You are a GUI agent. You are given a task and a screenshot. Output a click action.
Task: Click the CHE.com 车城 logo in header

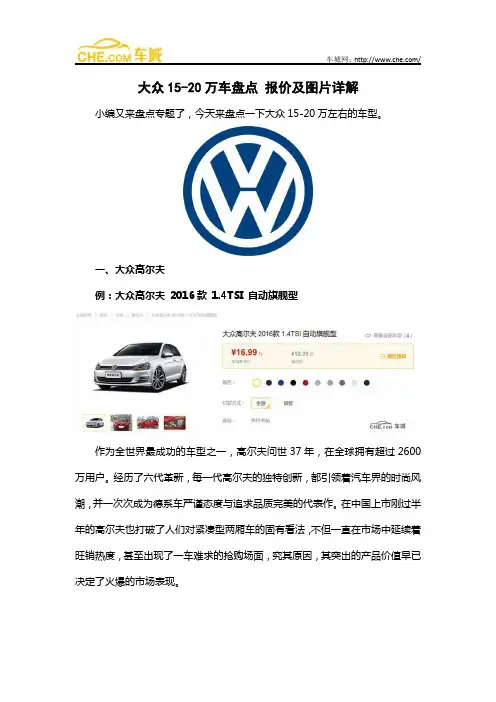point(120,50)
